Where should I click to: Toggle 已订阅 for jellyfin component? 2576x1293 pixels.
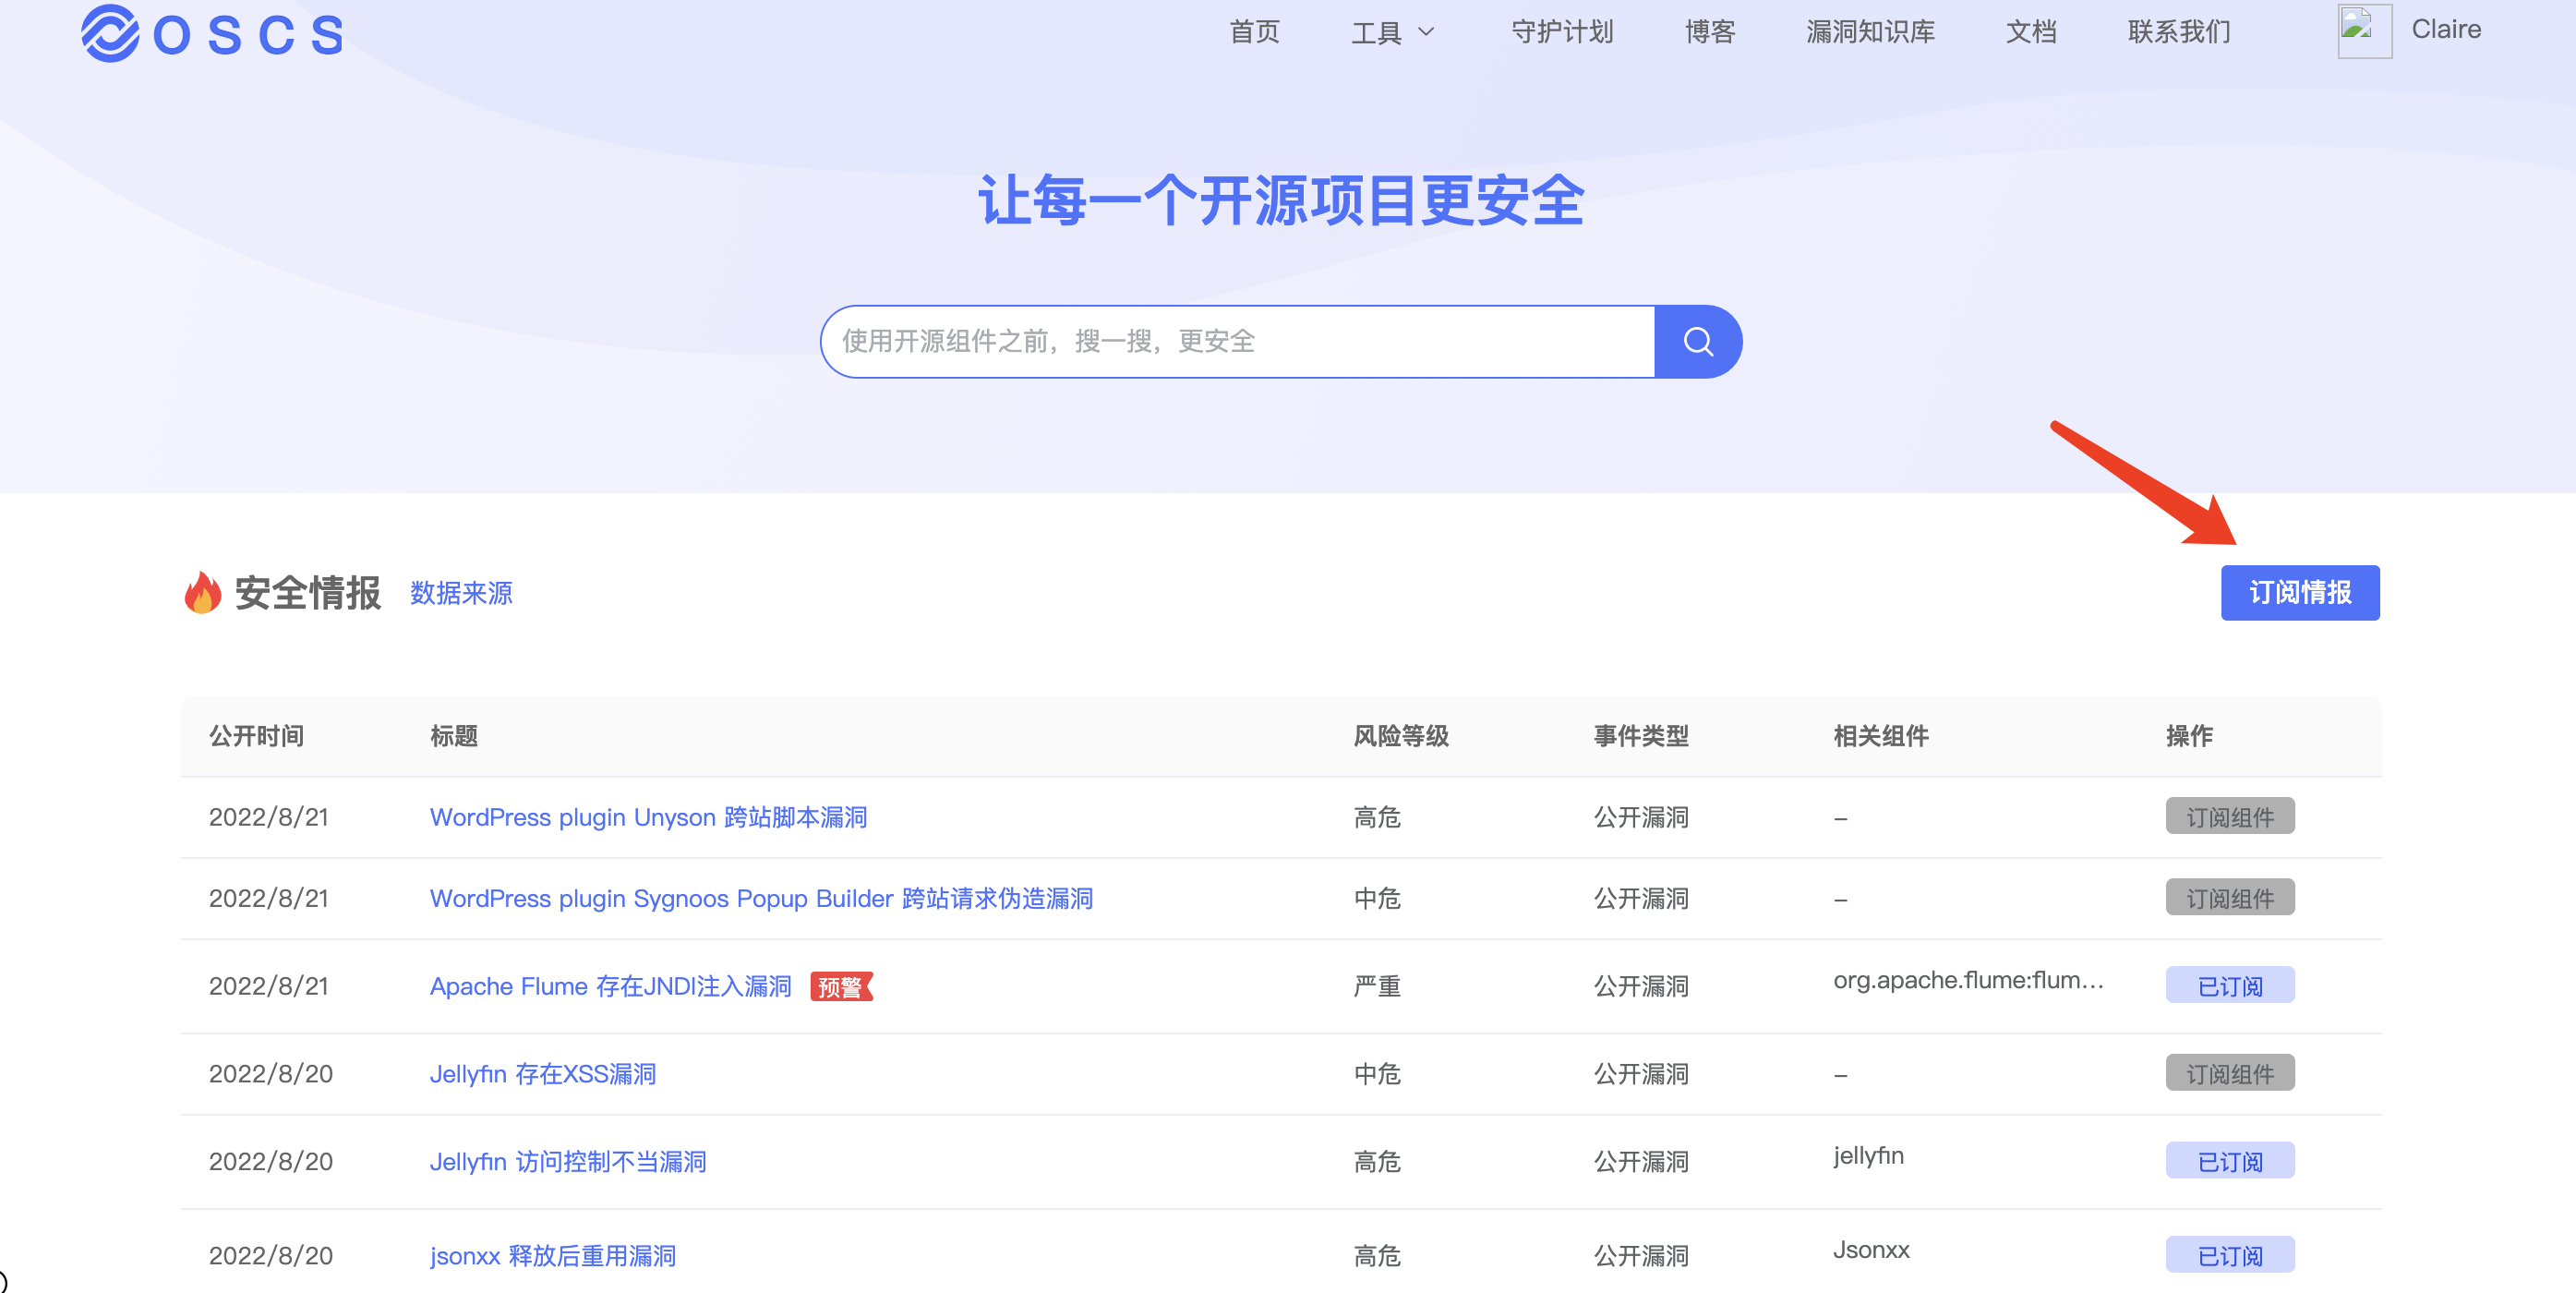(x=2229, y=1161)
